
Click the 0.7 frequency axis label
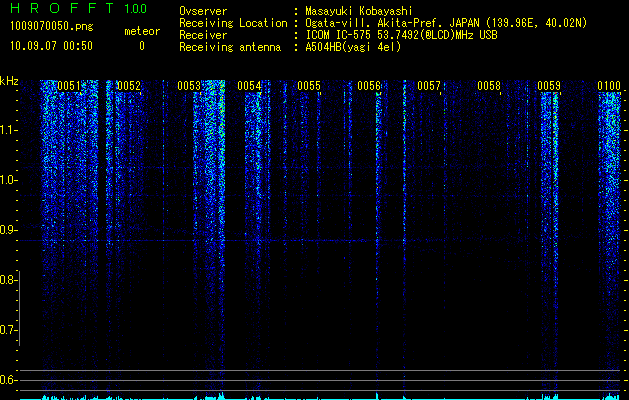pos(8,330)
